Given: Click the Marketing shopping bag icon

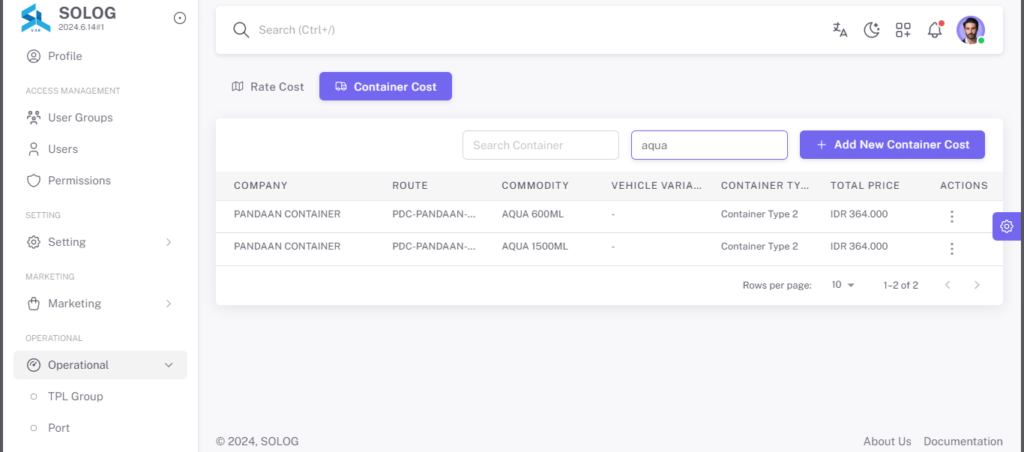Looking at the screenshot, I should coord(33,303).
